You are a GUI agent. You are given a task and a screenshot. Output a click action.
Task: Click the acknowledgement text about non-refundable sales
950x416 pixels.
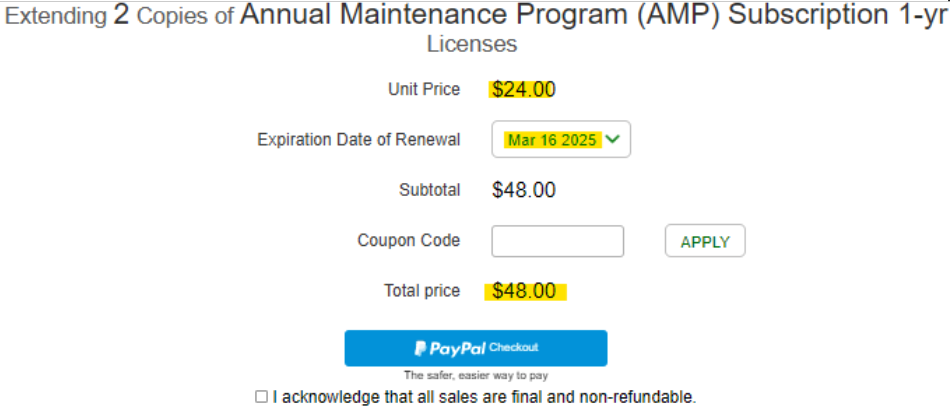pos(484,397)
